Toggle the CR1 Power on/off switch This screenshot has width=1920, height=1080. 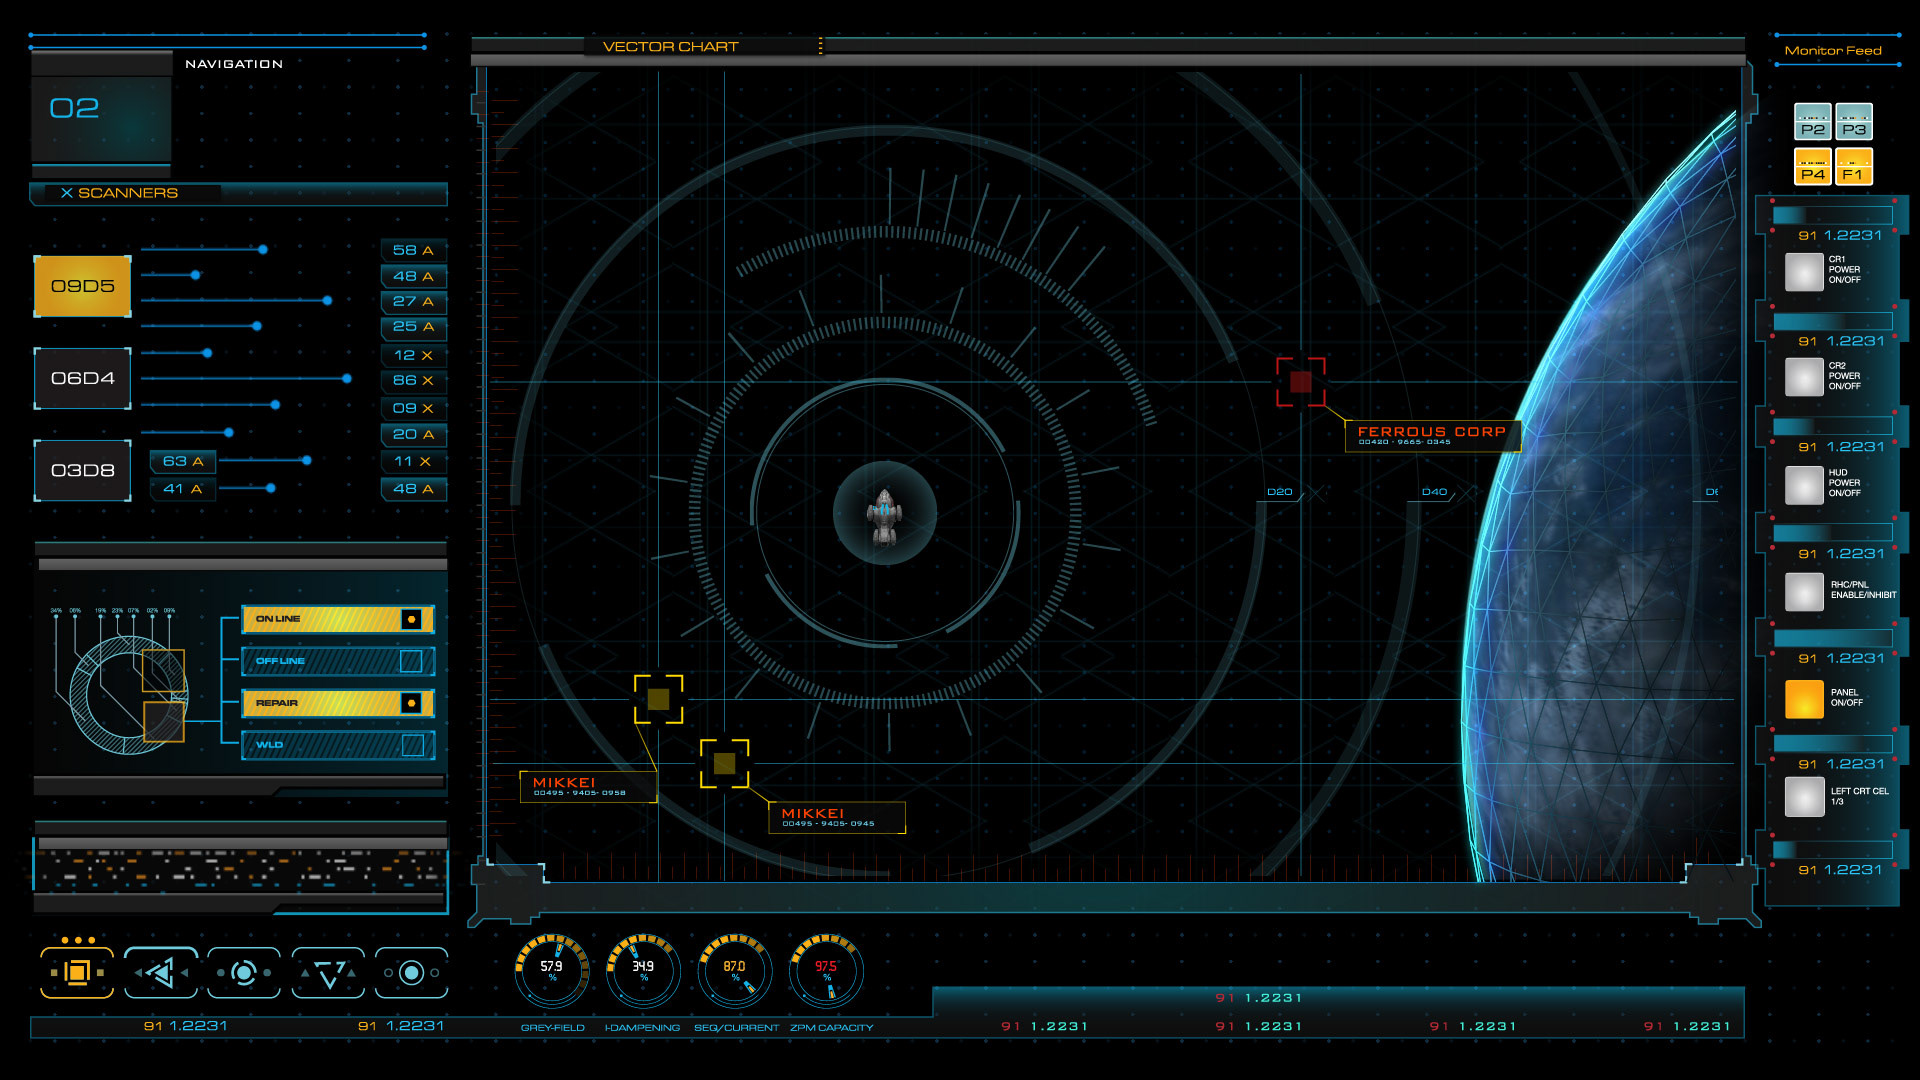point(1804,271)
